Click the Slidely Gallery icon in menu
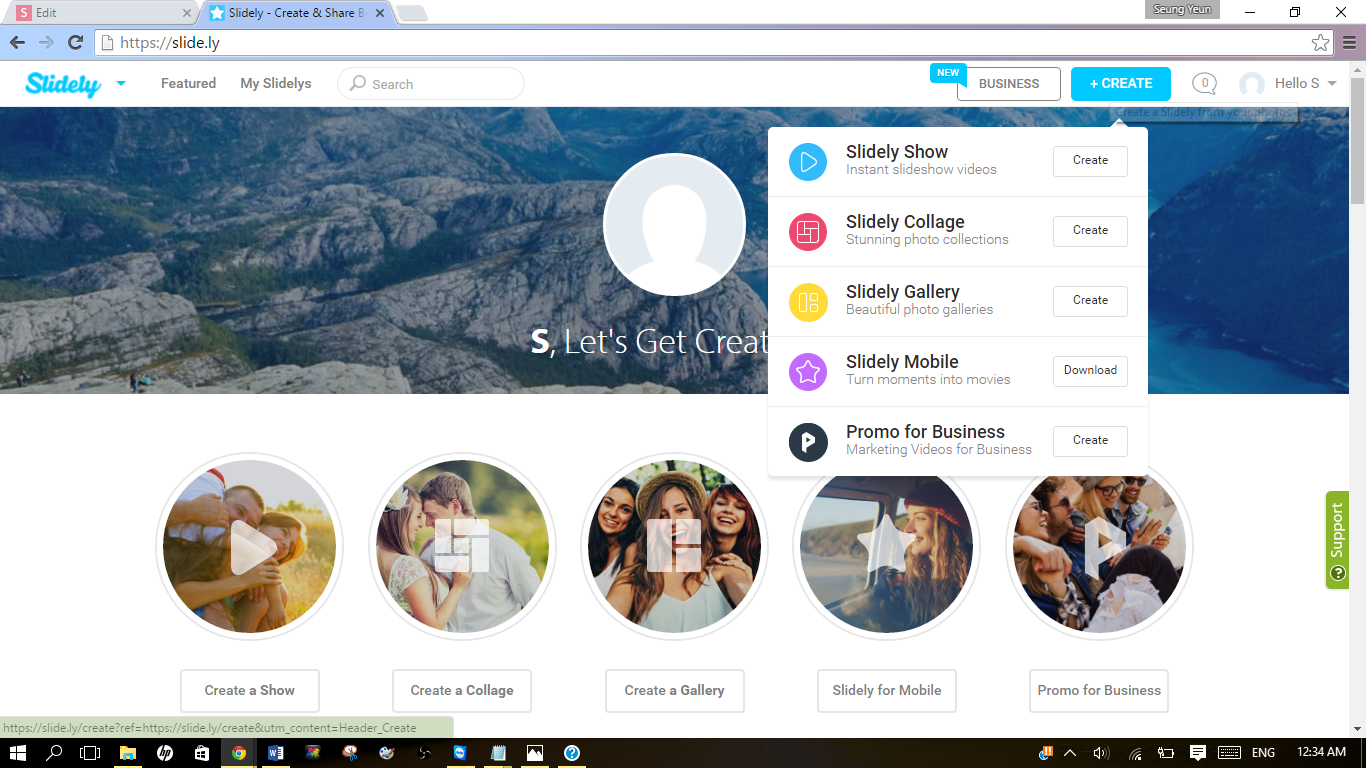This screenshot has height=768, width=1366. coord(808,302)
